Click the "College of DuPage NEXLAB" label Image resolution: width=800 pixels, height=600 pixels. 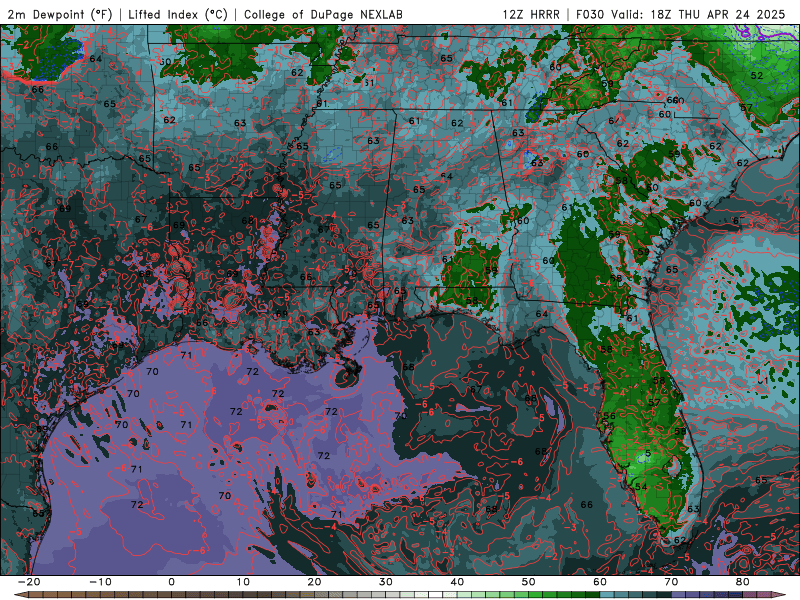[323, 14]
